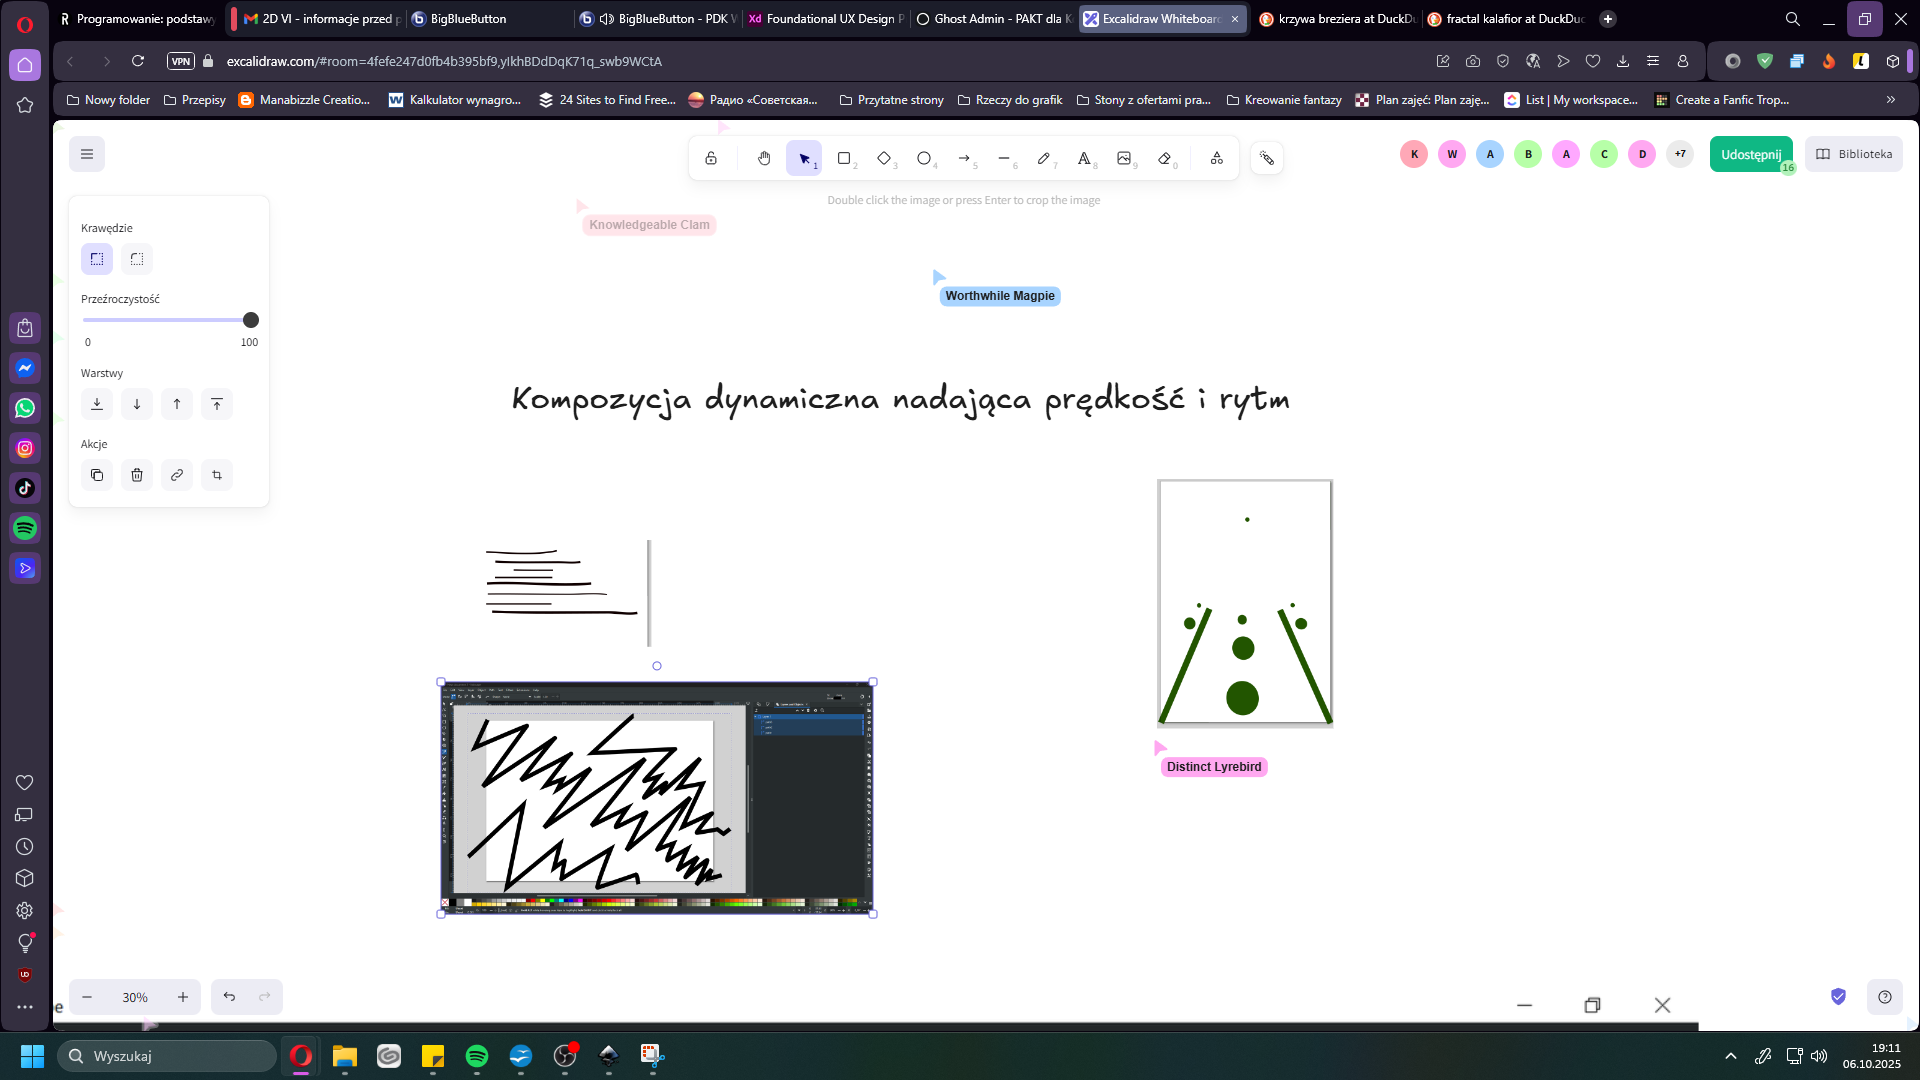Click the Udostępnij share button
The height and width of the screenshot is (1080, 1920).
point(1751,154)
